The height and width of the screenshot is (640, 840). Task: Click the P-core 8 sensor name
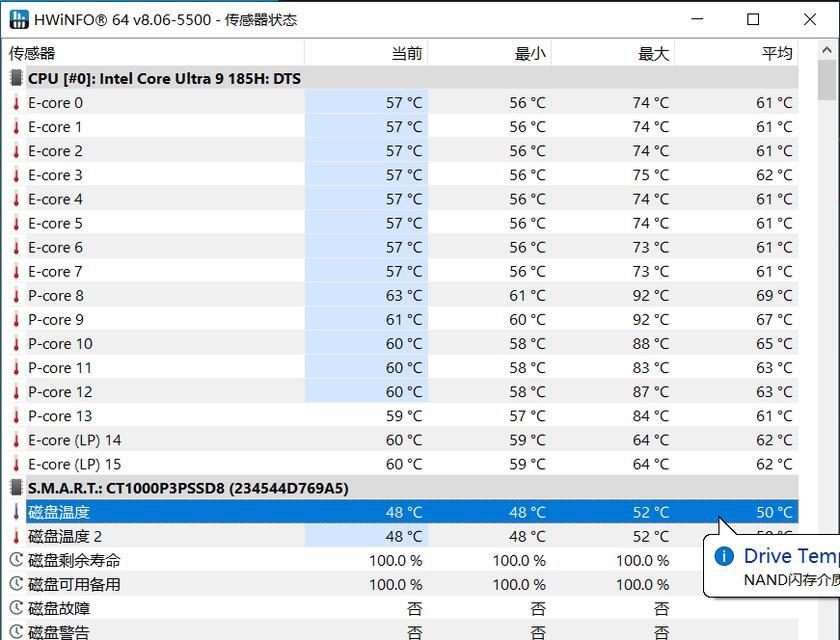click(56, 296)
